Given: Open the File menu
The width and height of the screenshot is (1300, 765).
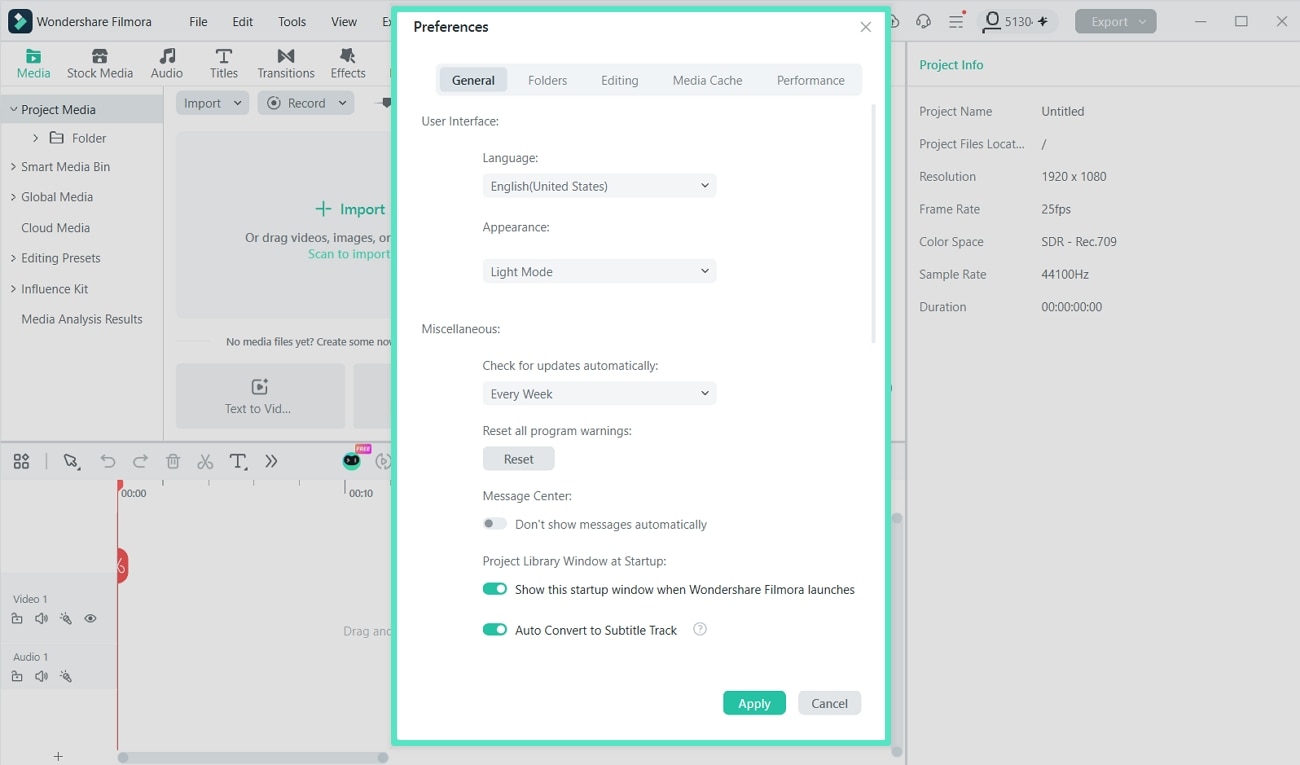Looking at the screenshot, I should tap(198, 21).
